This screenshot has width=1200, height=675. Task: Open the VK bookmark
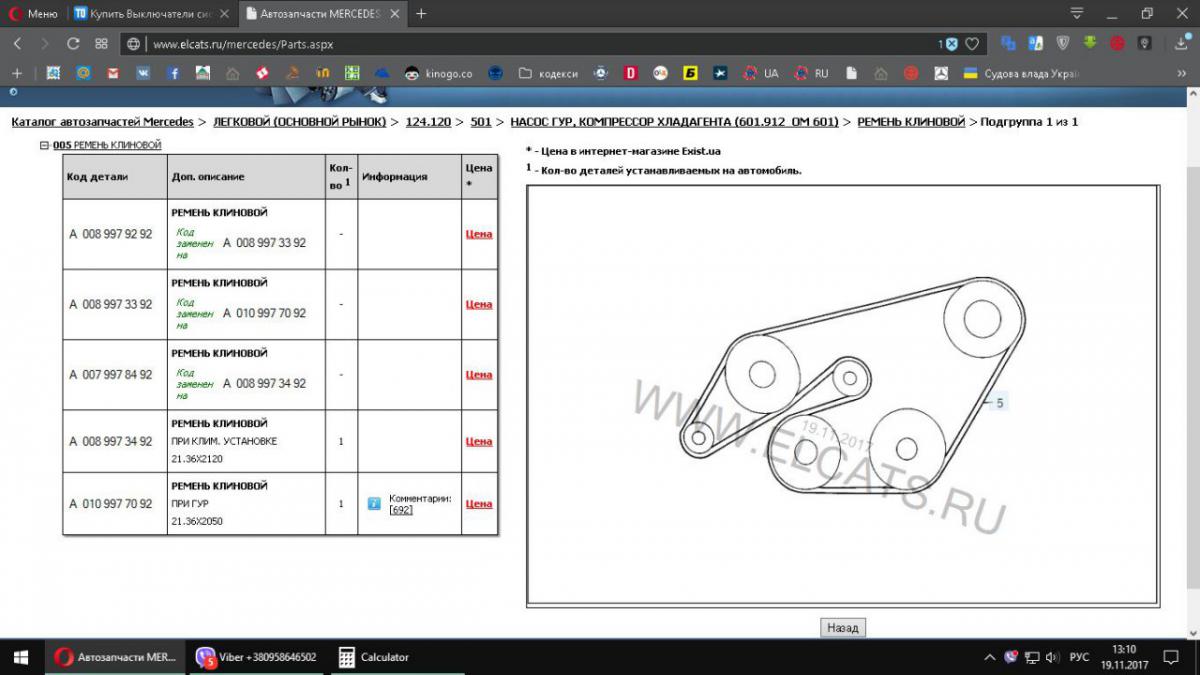[143, 73]
